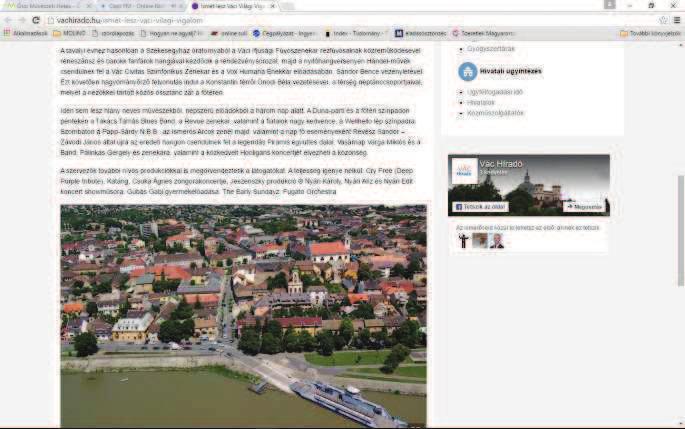Click the user profile icon in title bar
This screenshot has width=685, height=429.
pyautogui.click(x=609, y=5)
